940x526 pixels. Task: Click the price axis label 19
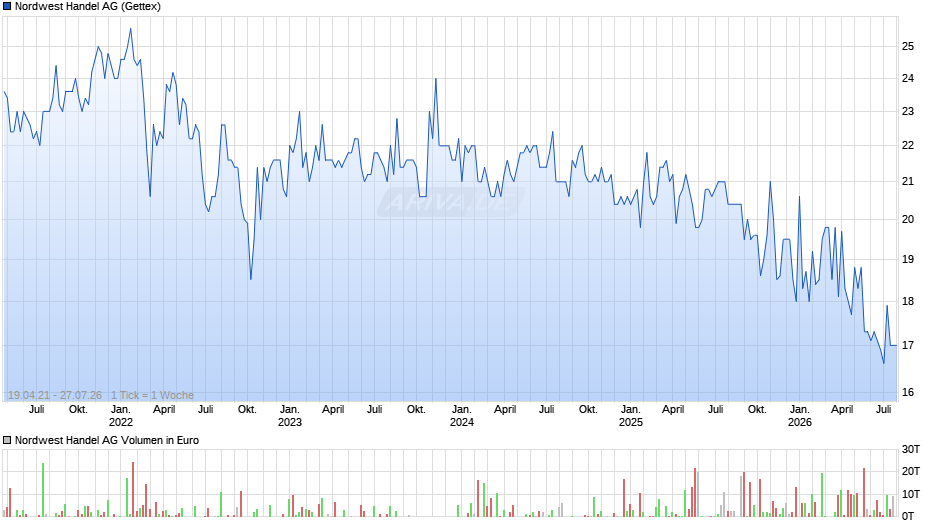click(908, 259)
